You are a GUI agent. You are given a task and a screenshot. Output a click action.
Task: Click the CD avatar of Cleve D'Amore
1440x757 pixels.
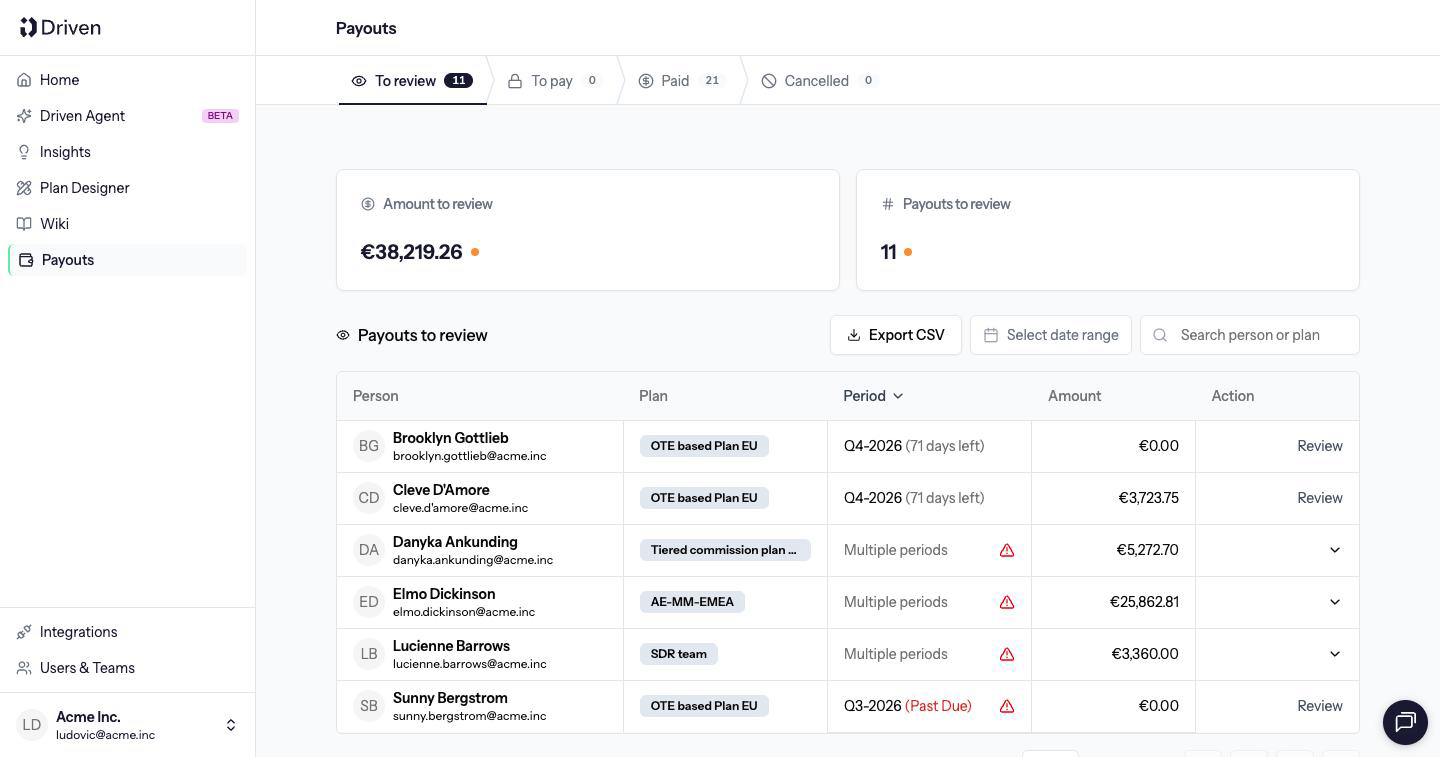pyautogui.click(x=369, y=498)
